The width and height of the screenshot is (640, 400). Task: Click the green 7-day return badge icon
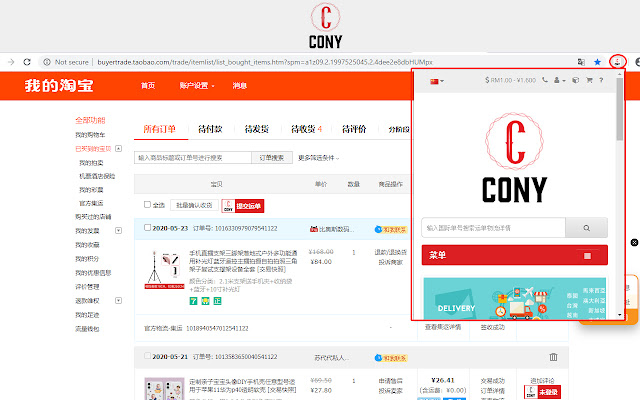pyautogui.click(x=193, y=301)
